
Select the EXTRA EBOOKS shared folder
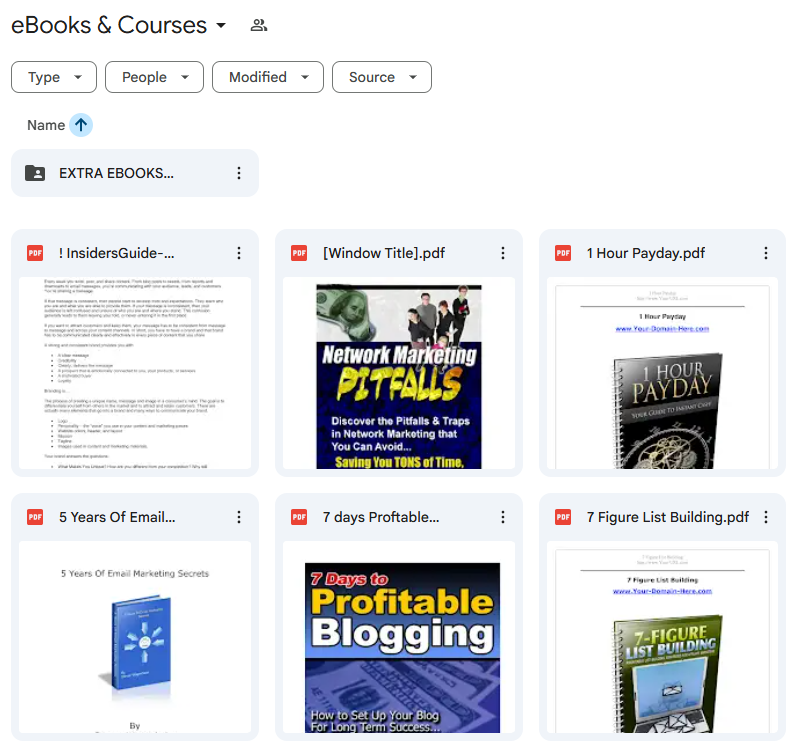pos(135,173)
